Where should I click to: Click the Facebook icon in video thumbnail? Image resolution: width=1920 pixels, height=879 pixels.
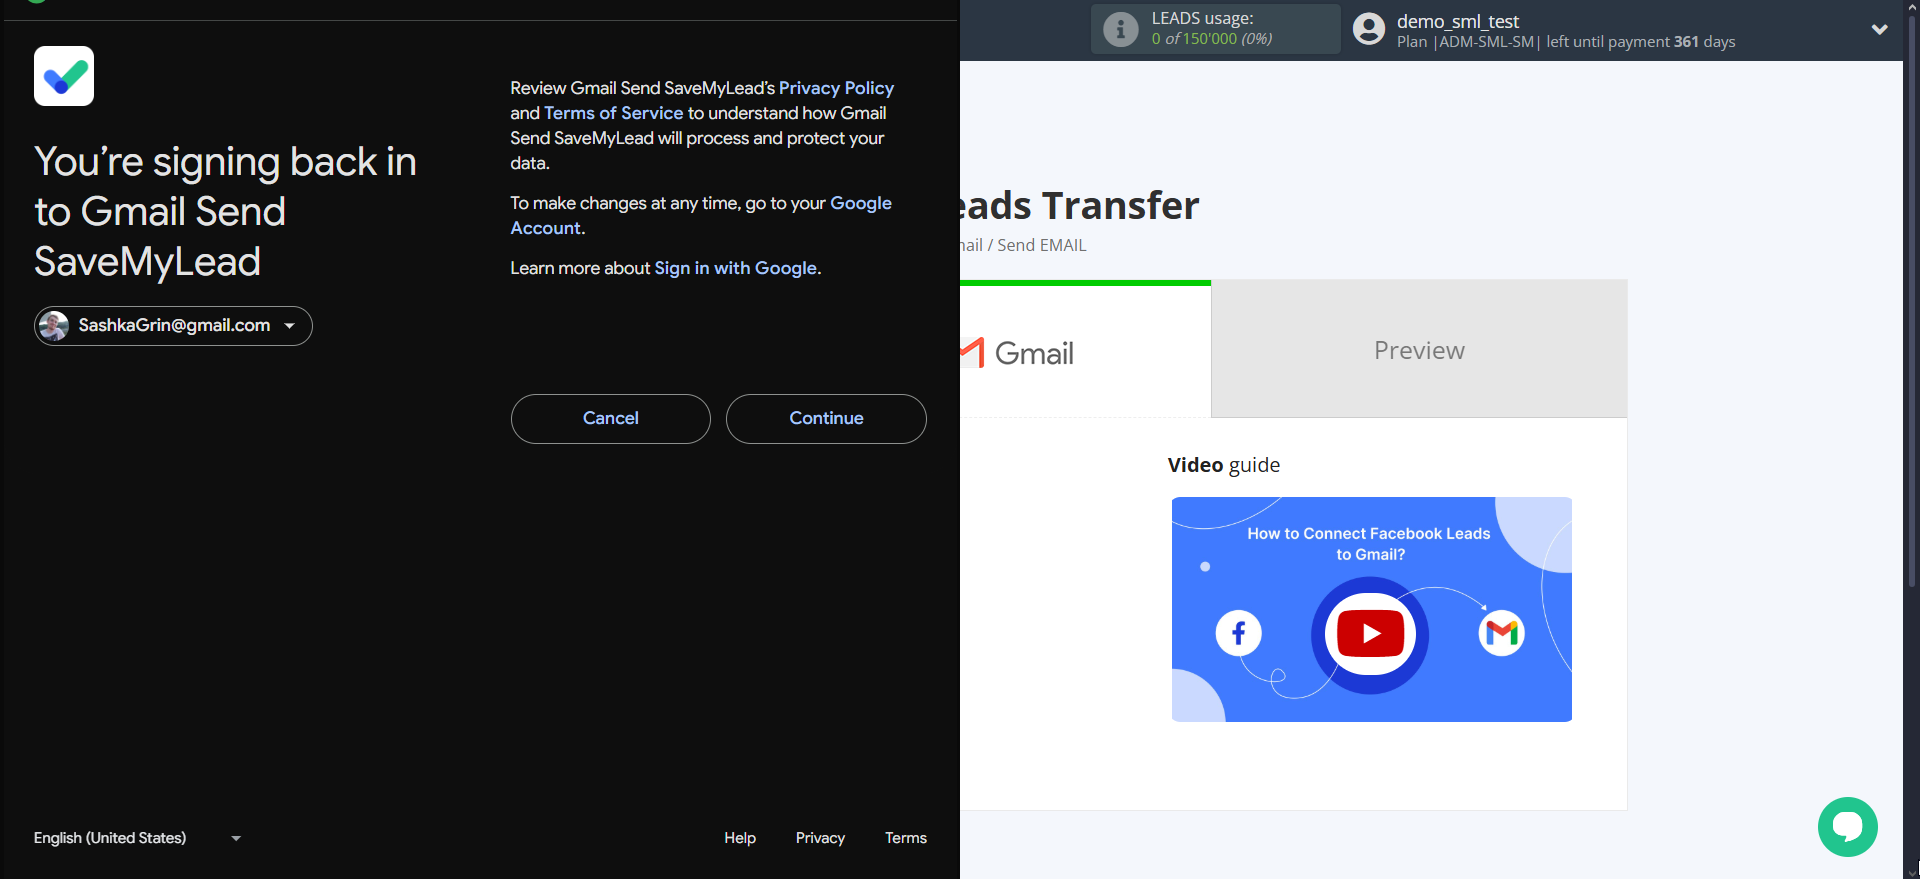pos(1238,633)
